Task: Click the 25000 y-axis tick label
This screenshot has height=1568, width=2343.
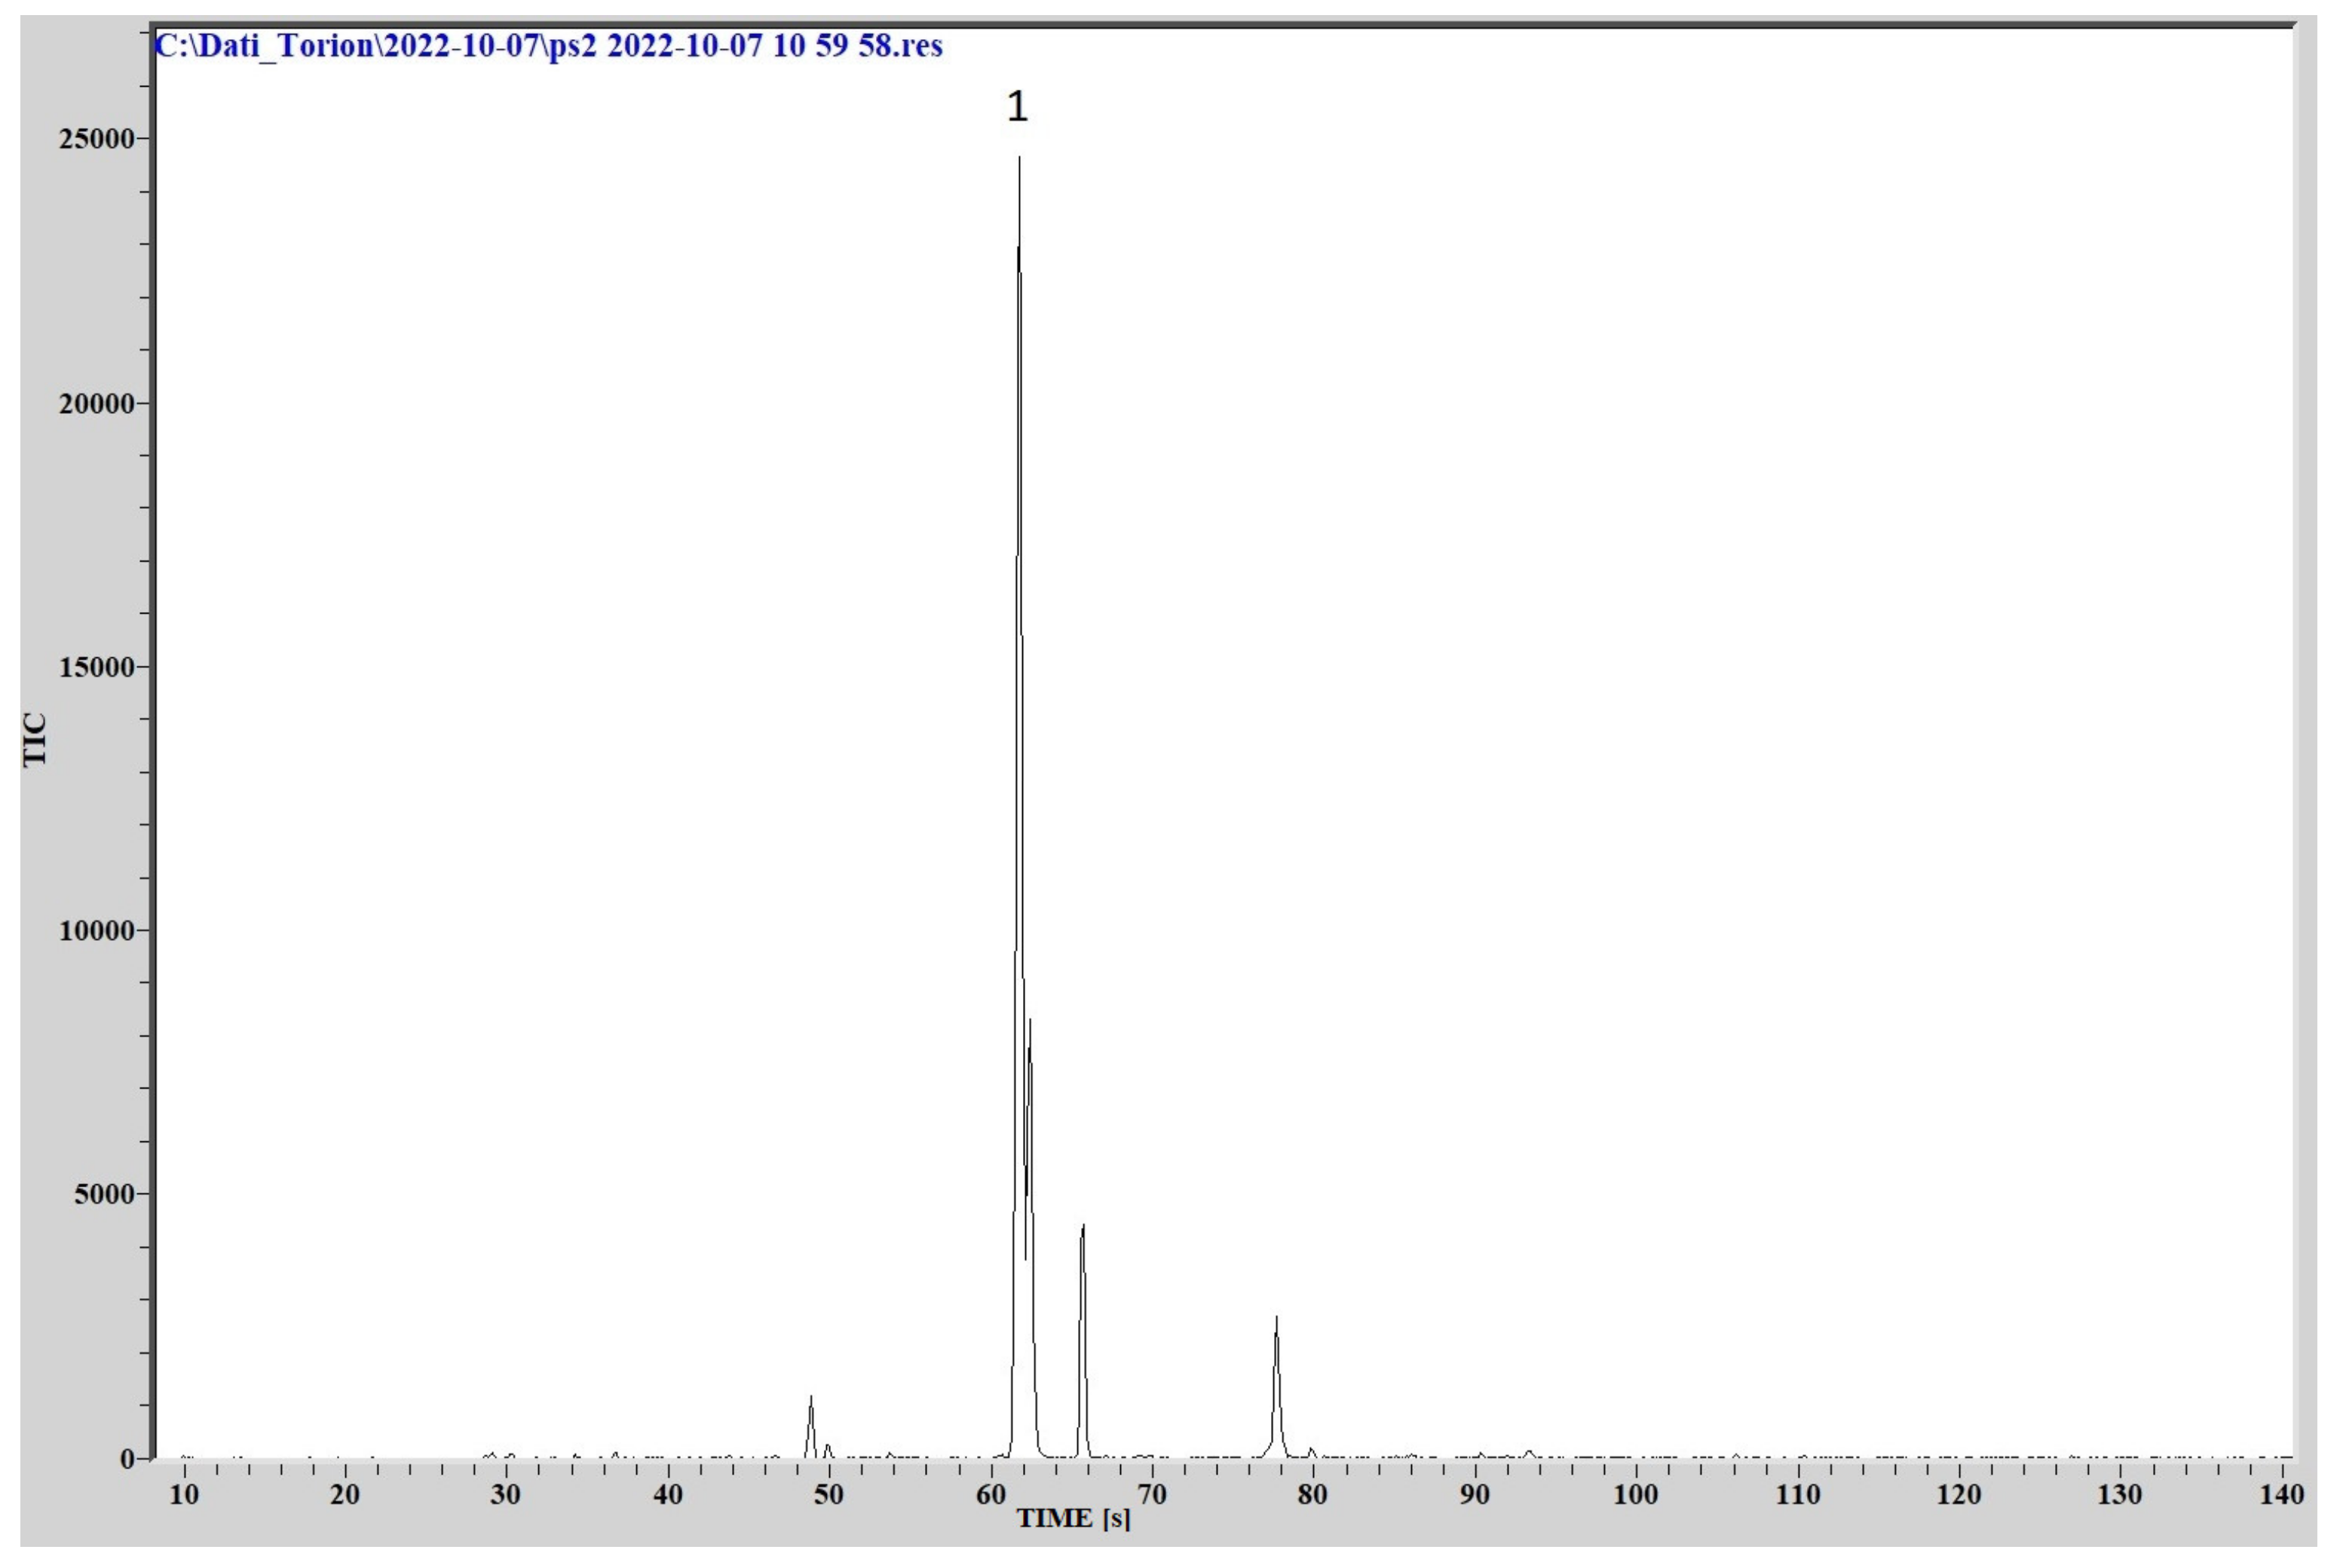Action: [97, 139]
